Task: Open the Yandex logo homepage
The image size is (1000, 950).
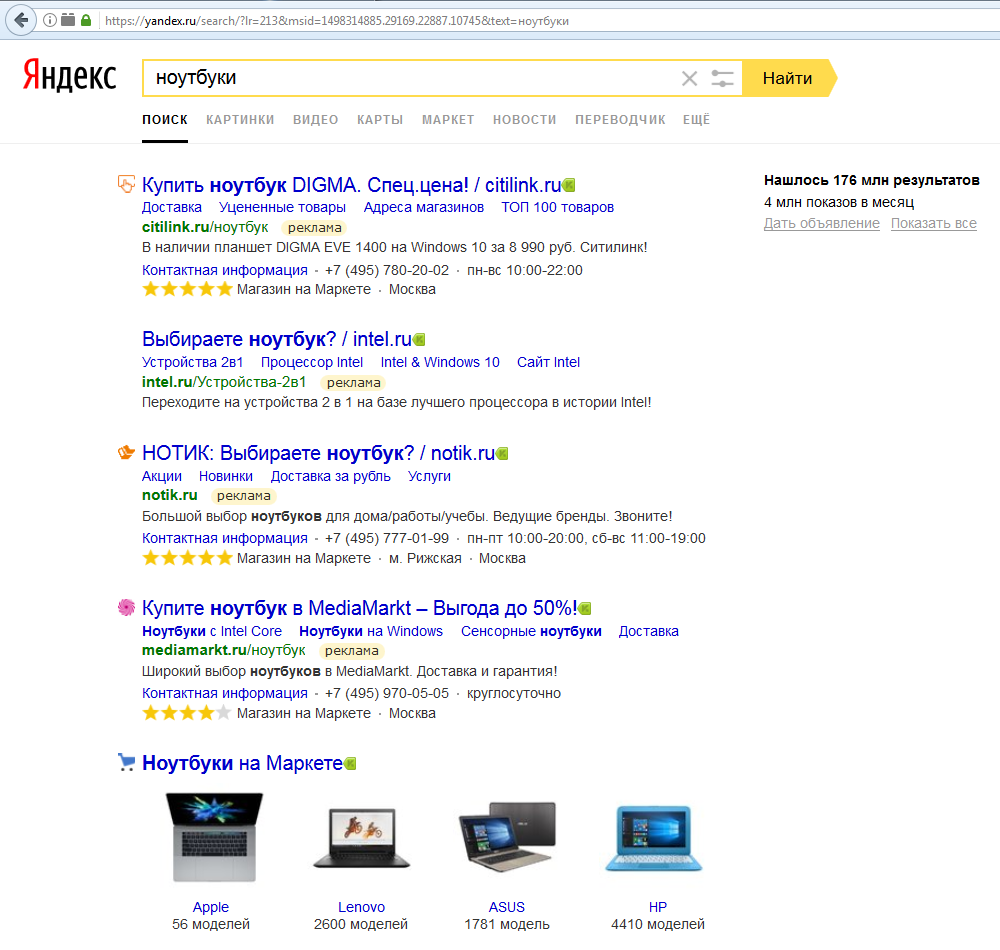Action: 70,76
